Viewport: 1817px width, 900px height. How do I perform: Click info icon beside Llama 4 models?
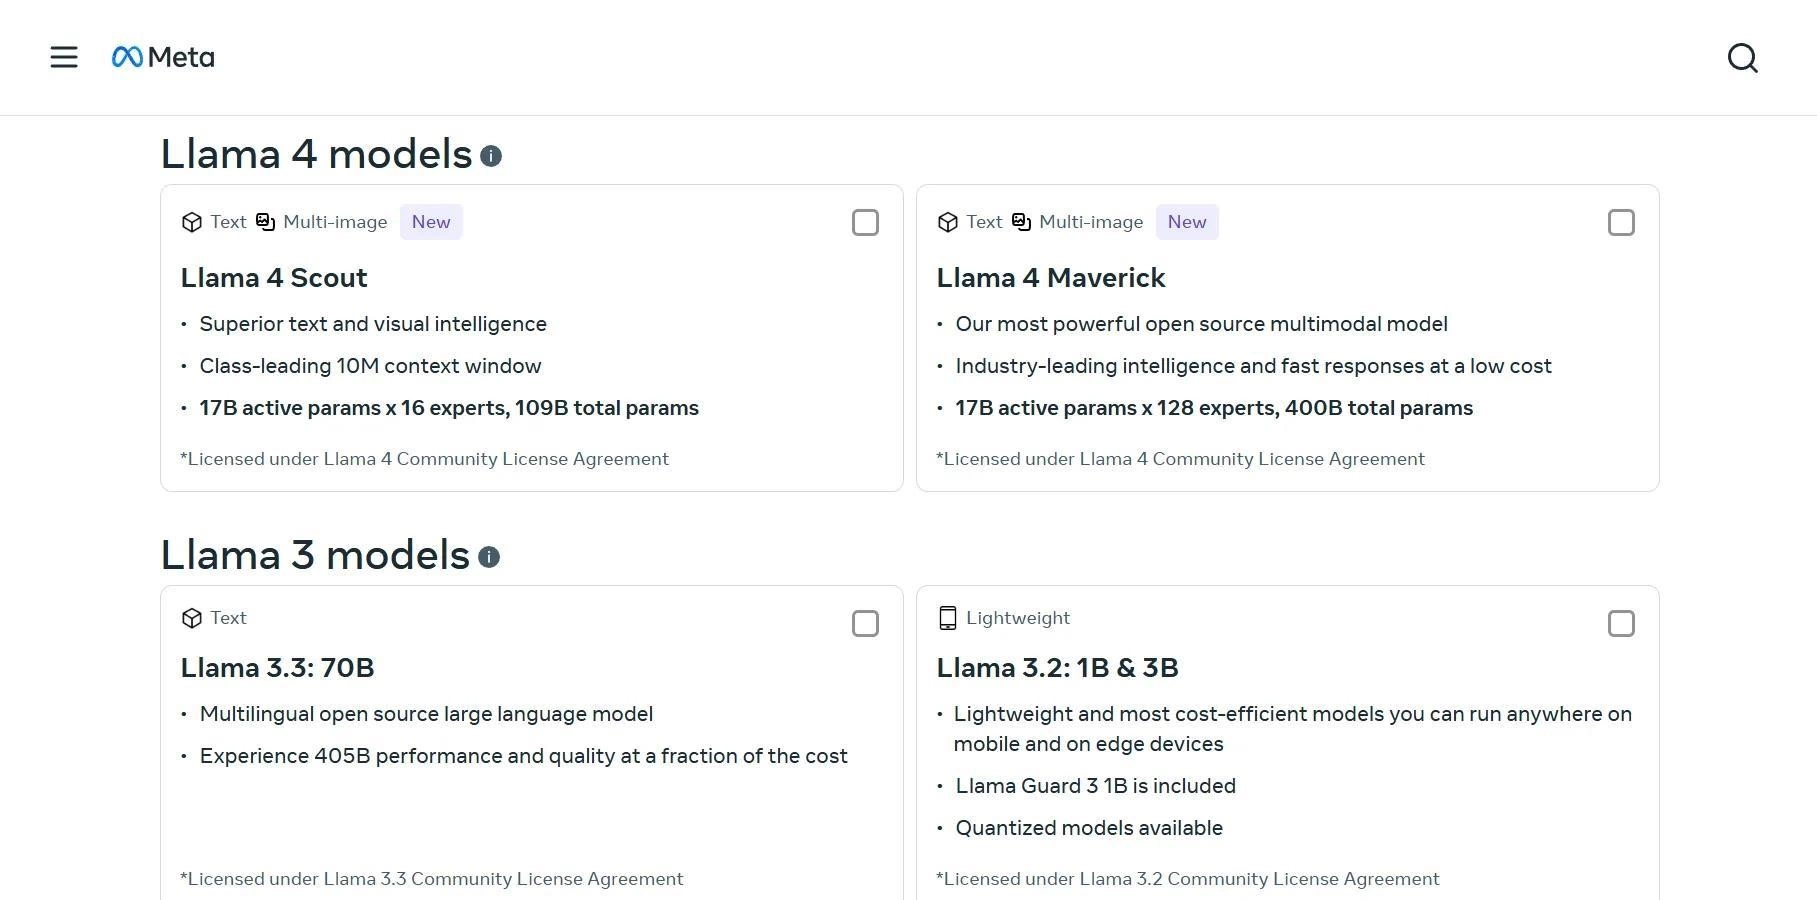pyautogui.click(x=491, y=156)
